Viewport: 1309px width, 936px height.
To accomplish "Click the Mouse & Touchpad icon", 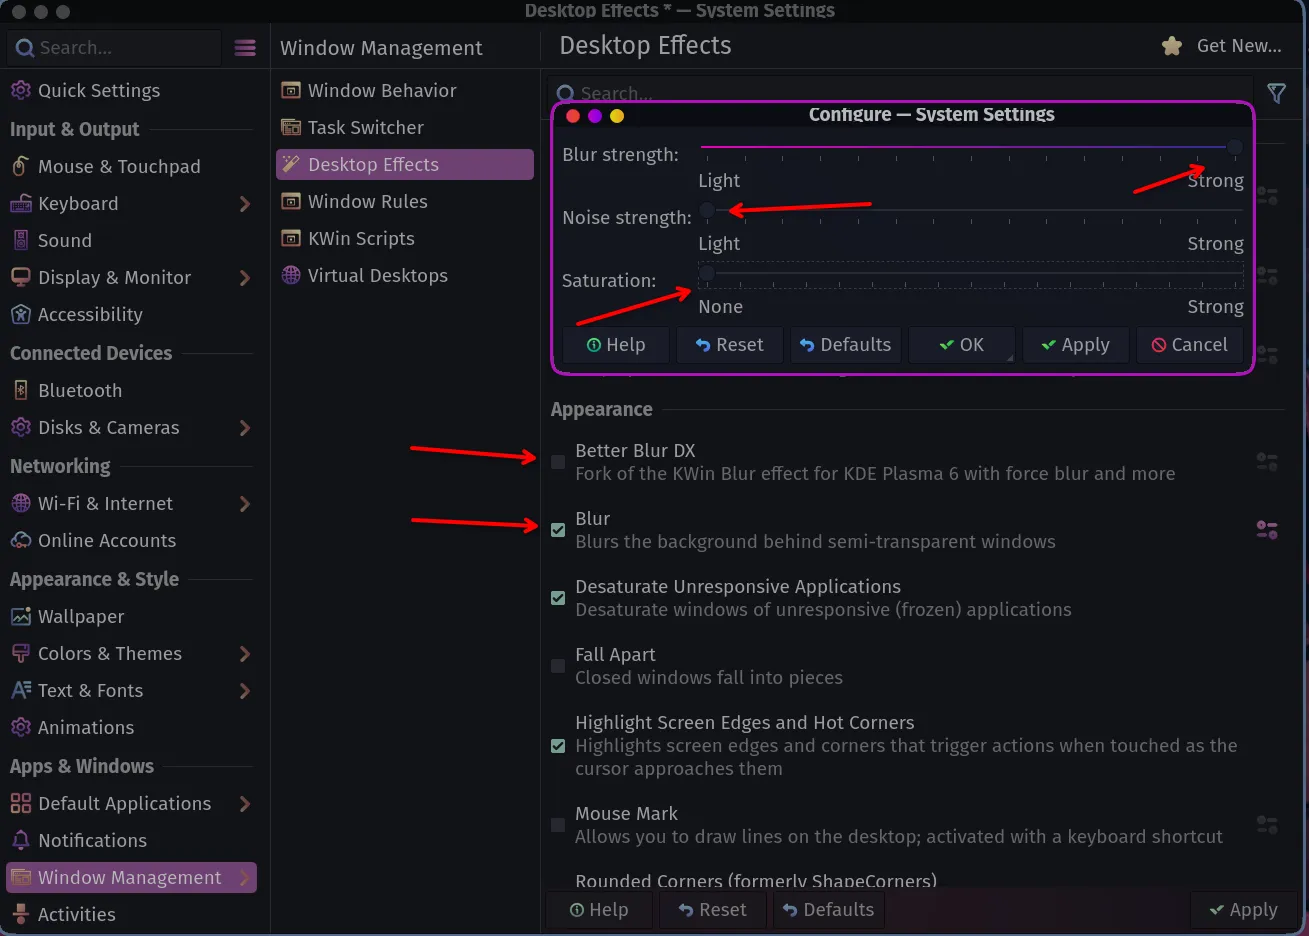I will (20, 167).
